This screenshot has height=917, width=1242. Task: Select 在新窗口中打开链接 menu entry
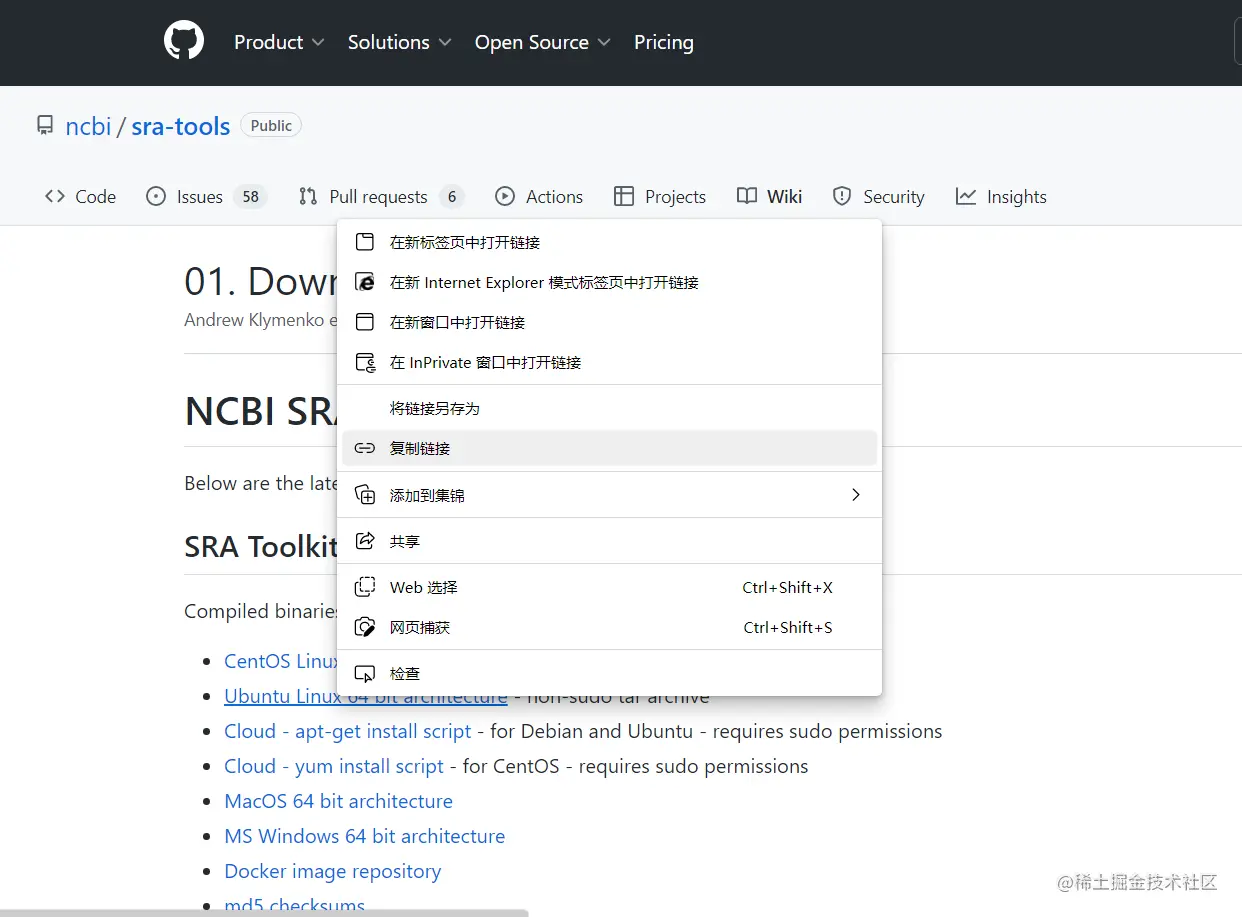point(609,322)
